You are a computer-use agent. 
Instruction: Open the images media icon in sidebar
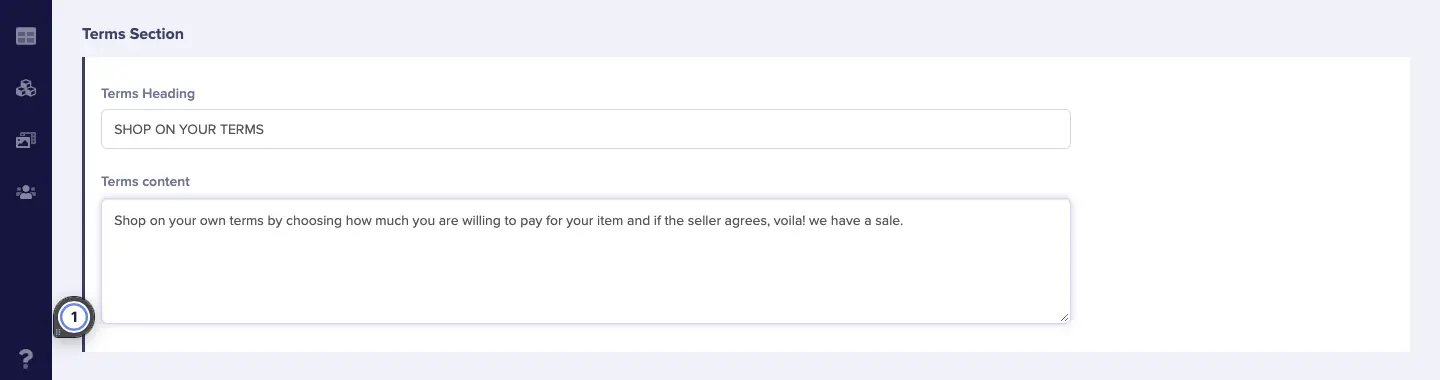click(x=26, y=140)
